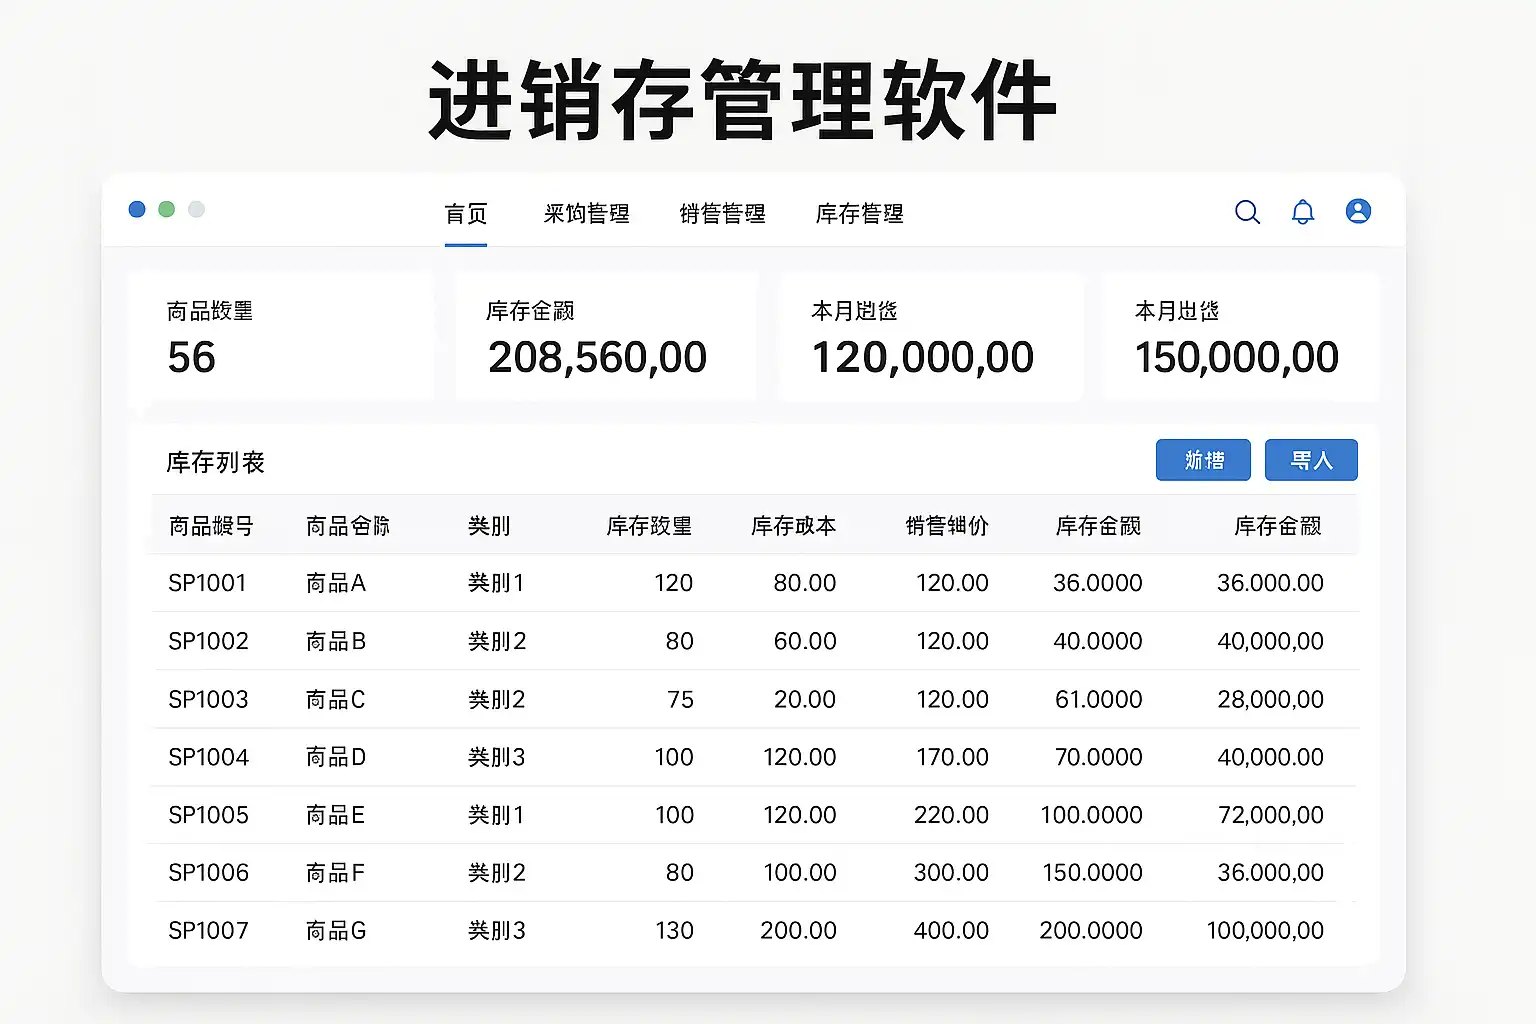Click product code SP1004 in the table
The width and height of the screenshot is (1536, 1024).
pos(208,757)
